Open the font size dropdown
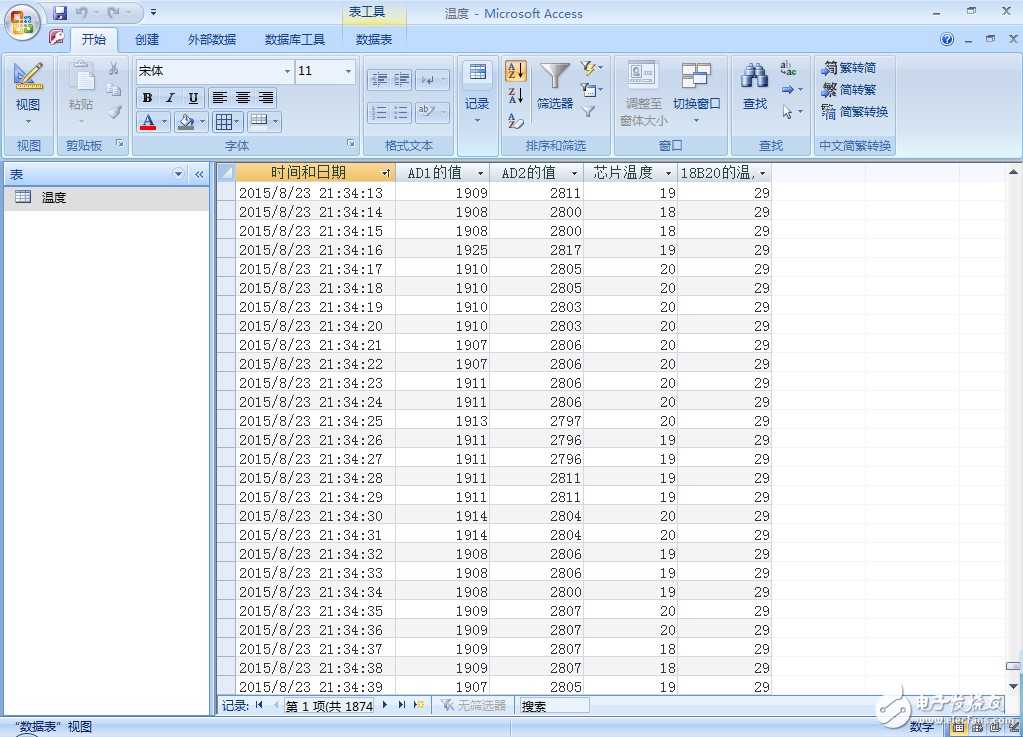 pos(348,71)
